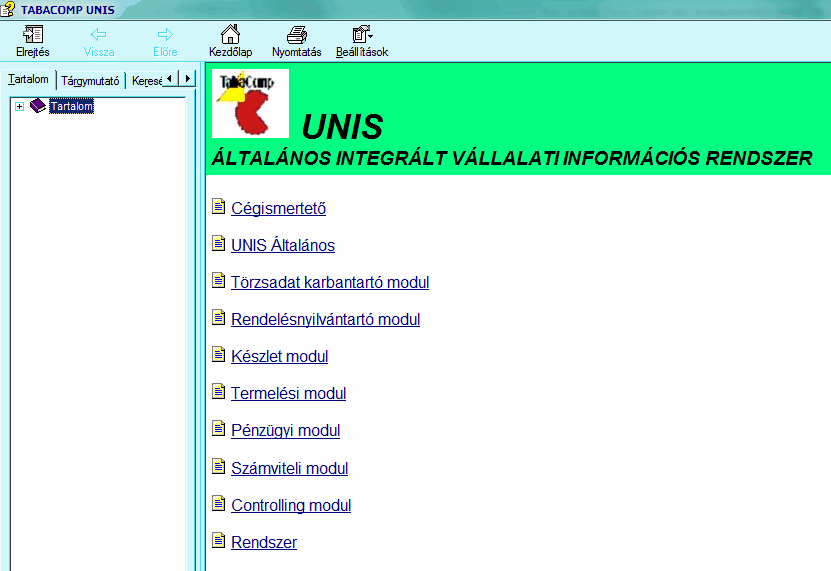831x571 pixels.
Task: Open the Rendszer link
Action: pos(264,542)
